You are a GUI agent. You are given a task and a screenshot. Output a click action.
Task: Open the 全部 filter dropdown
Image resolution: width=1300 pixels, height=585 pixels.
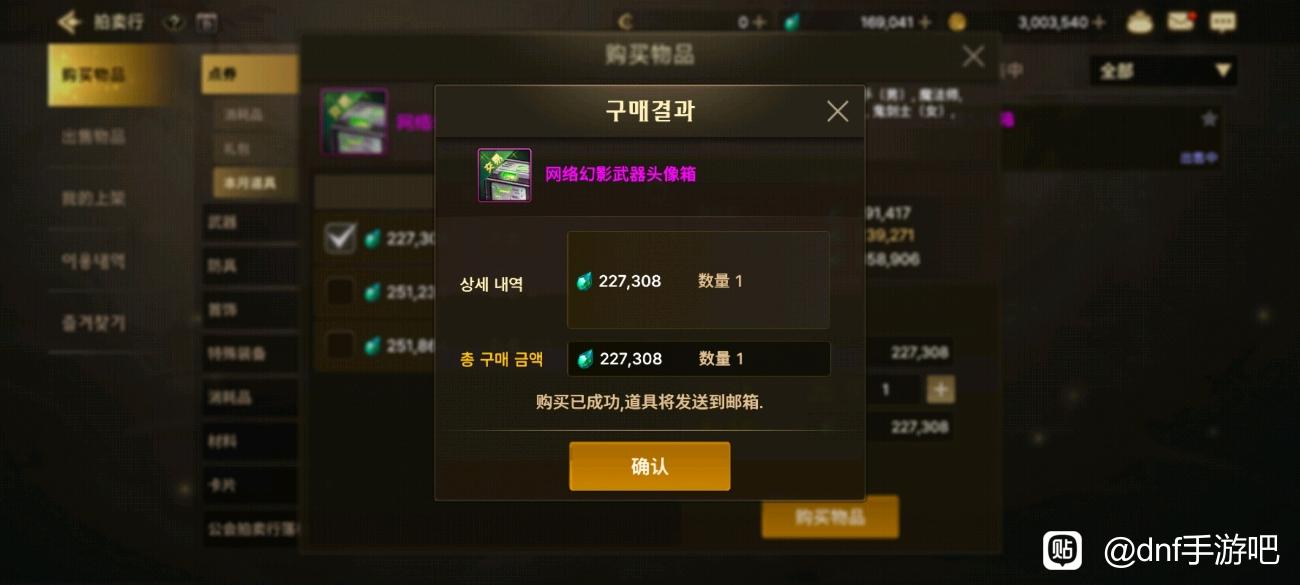[1163, 70]
